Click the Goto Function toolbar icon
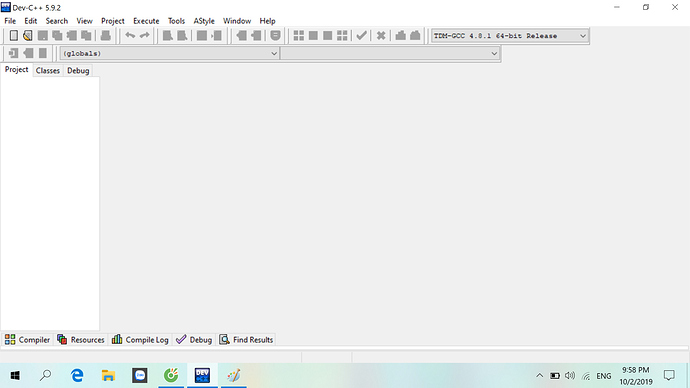Screen dimensions: 690x388 (202, 36)
